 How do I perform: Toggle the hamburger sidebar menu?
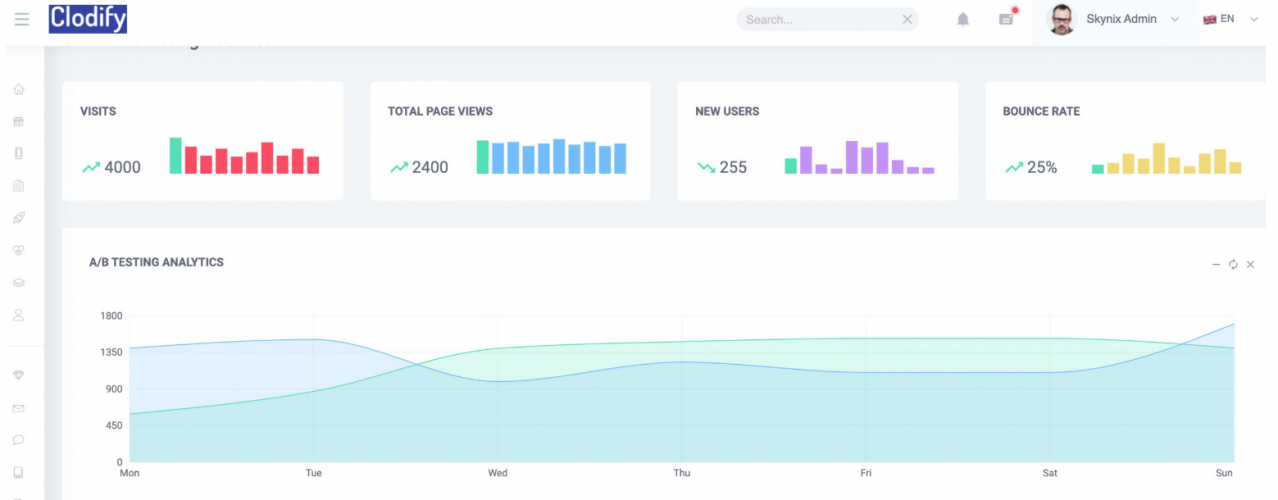(22, 19)
